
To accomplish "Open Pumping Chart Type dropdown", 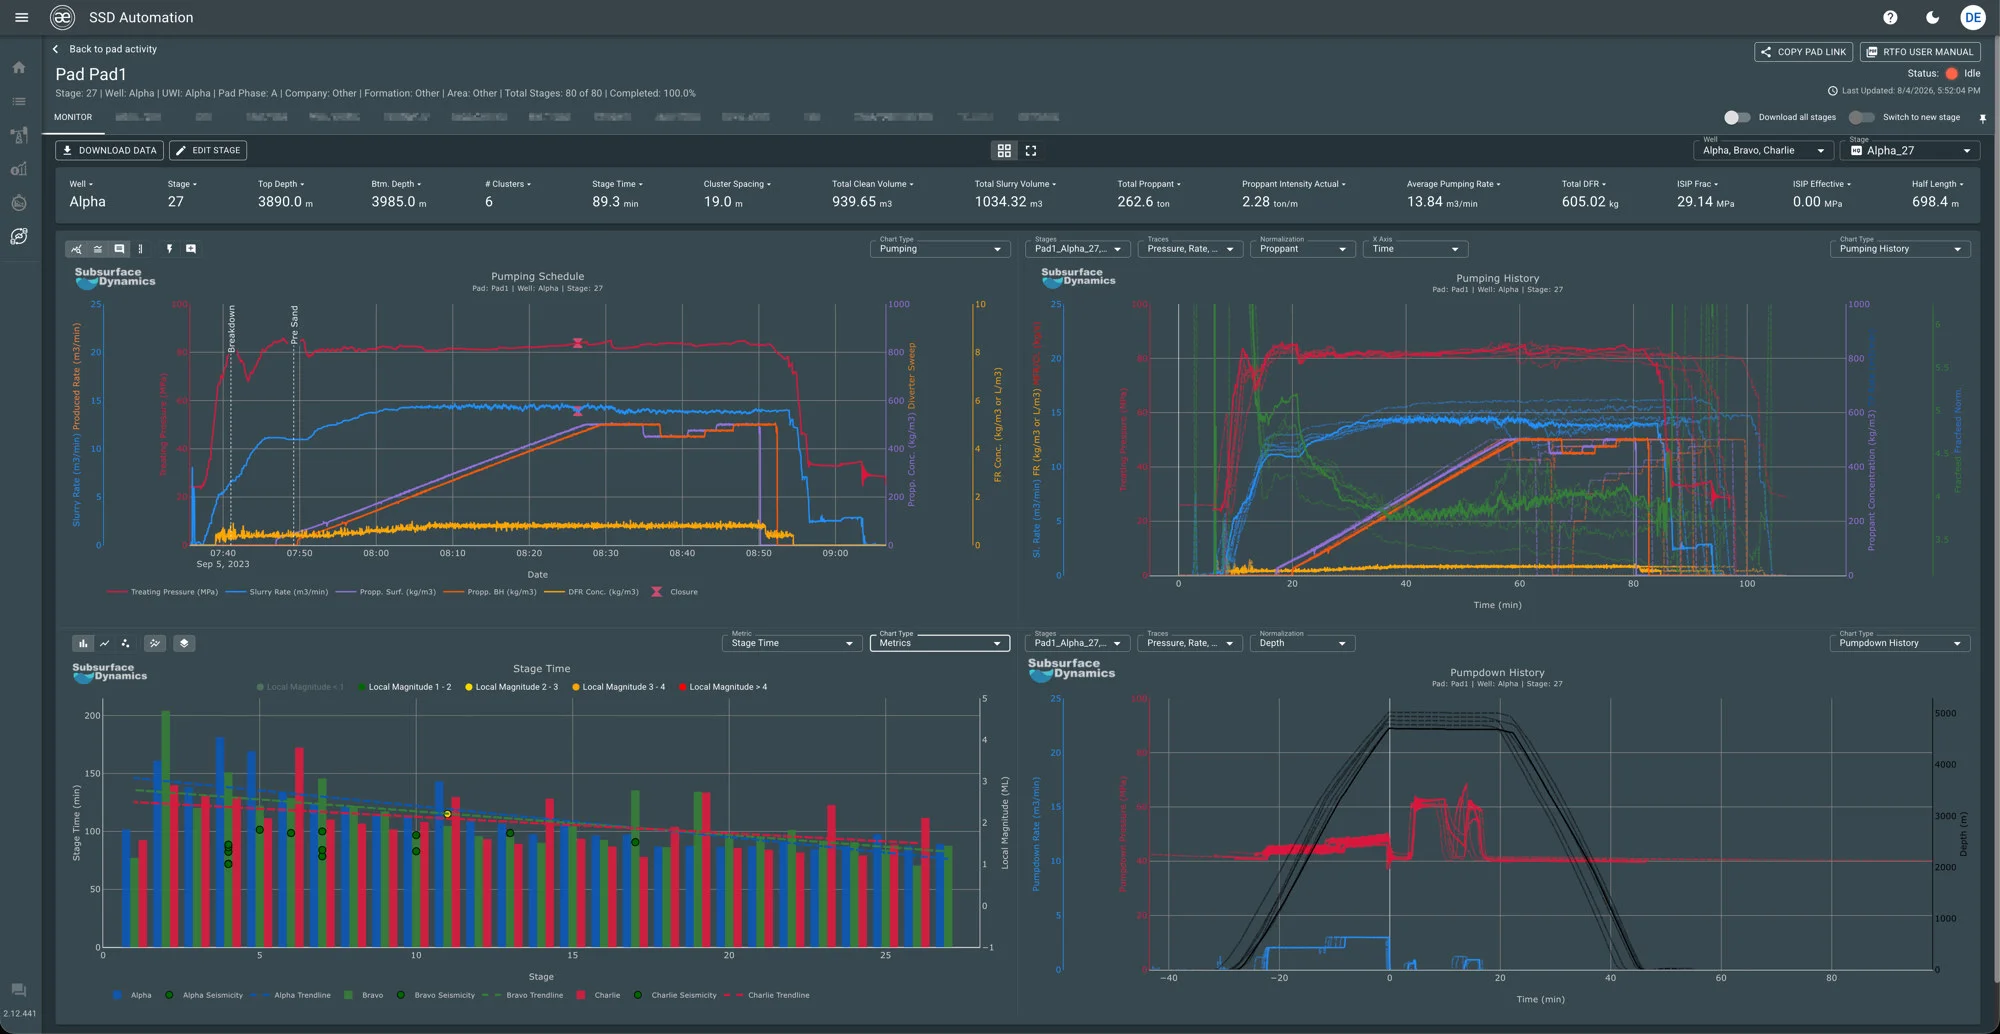I will pos(940,249).
